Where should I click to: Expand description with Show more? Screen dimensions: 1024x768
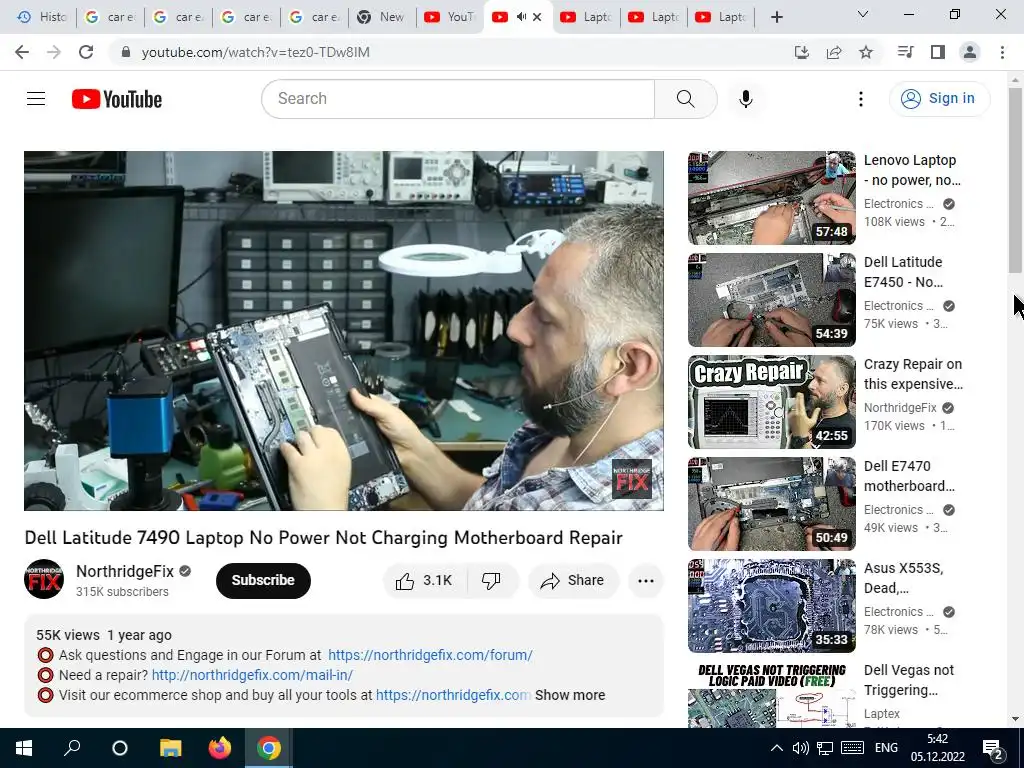click(570, 696)
